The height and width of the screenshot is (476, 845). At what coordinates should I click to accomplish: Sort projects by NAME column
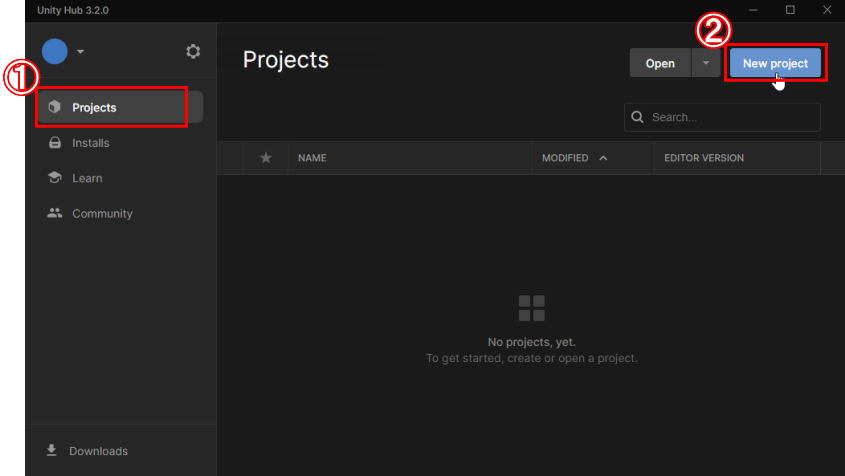point(312,158)
